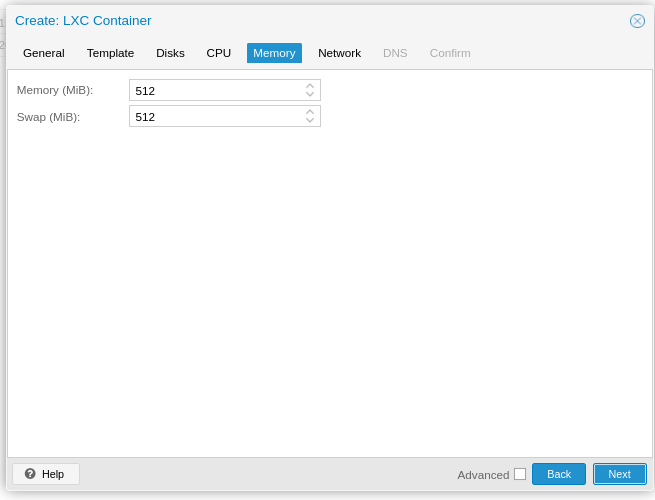
Task: Increase Swap value with up arrow
Action: (x=310, y=112)
